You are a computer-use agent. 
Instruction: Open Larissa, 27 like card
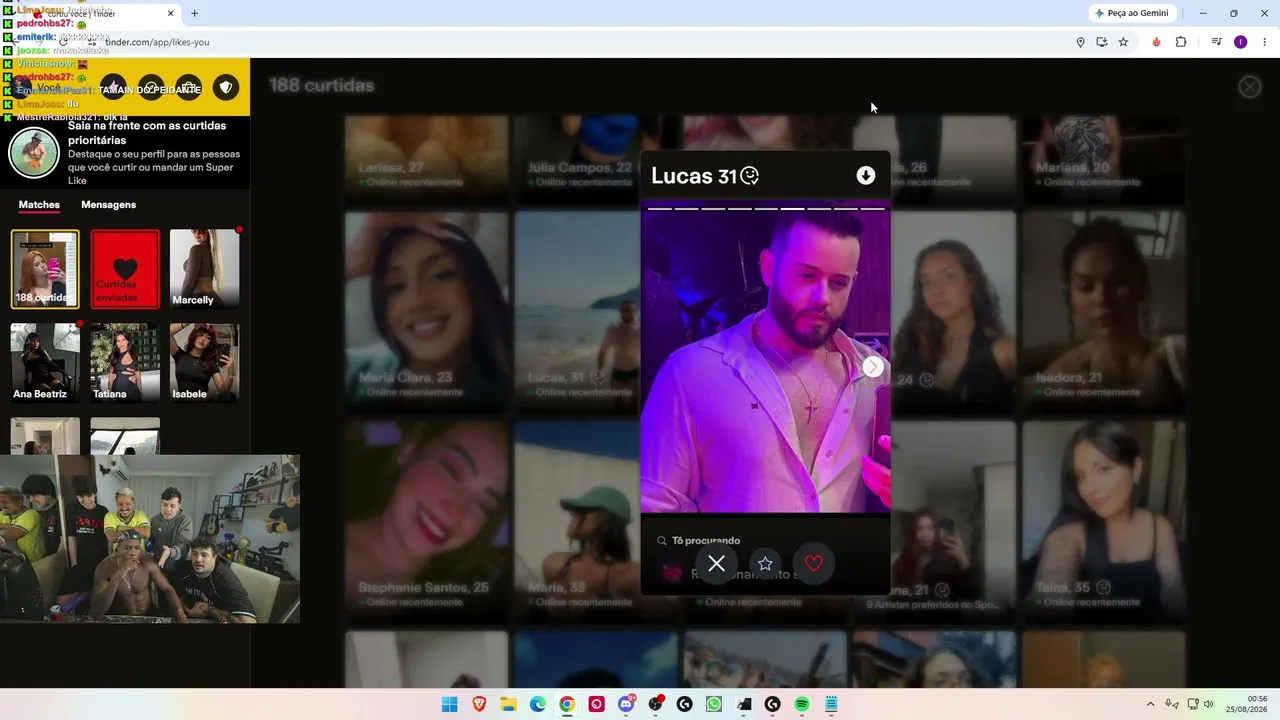[426, 158]
